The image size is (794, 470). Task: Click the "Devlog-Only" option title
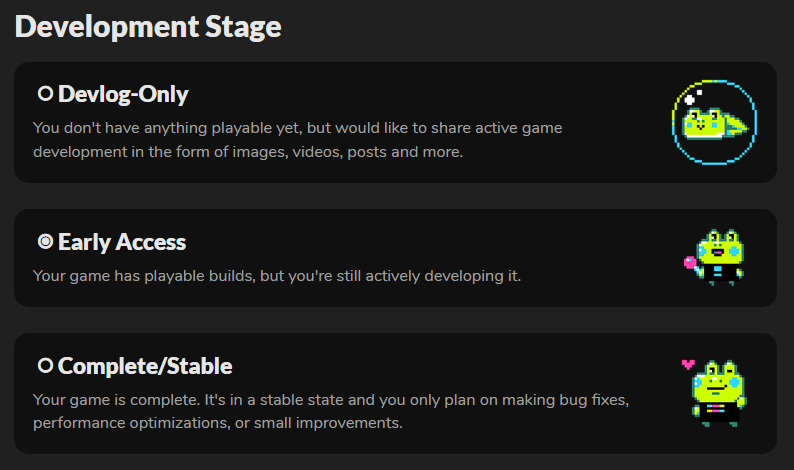tap(123, 94)
